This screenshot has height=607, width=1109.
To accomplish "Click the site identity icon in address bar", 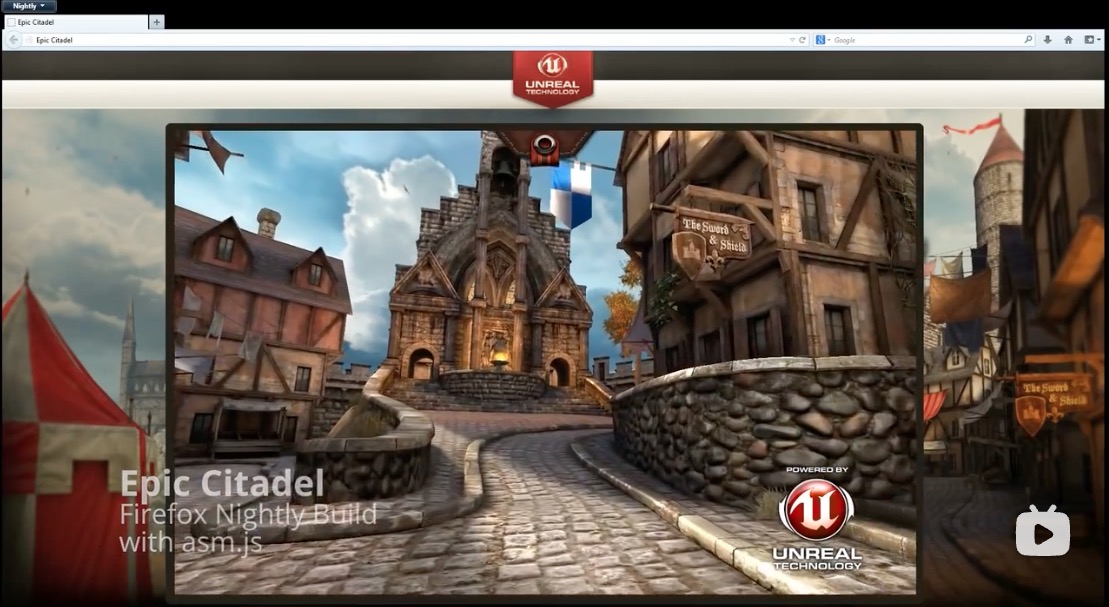I will coord(29,40).
